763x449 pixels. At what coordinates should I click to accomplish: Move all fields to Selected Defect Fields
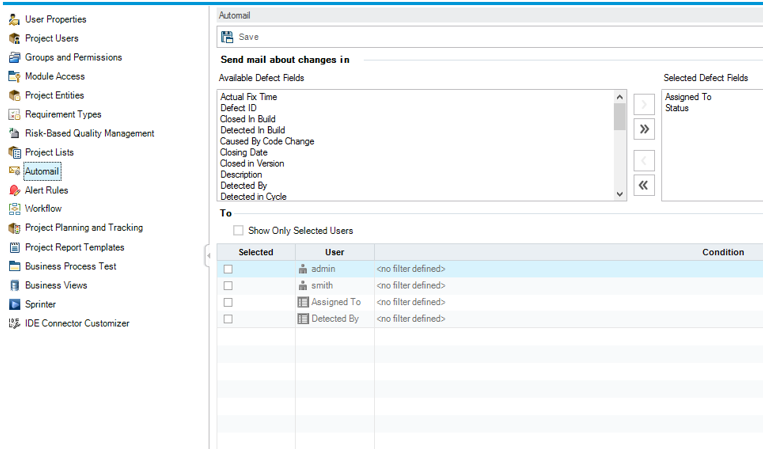point(644,128)
